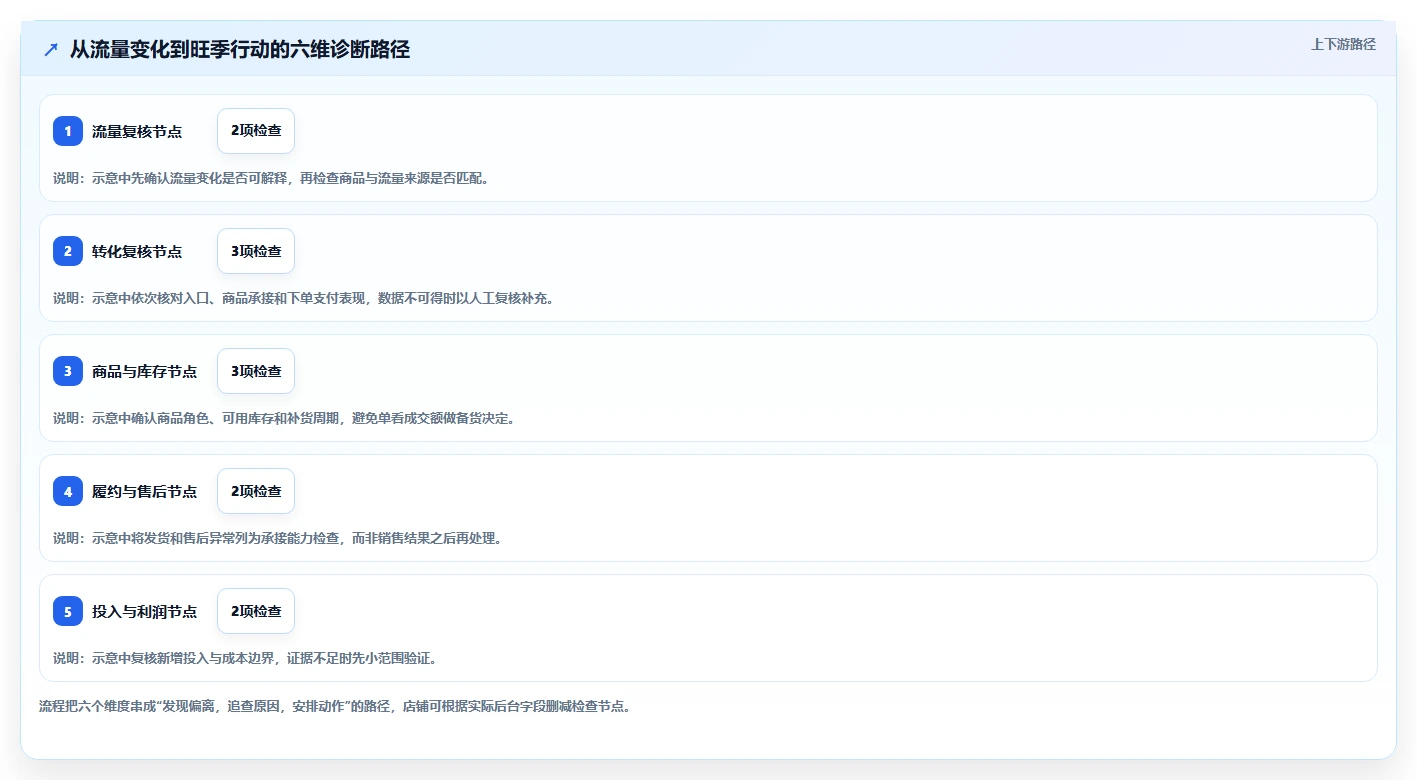Screen dimensions: 1417x780
Task: Select the 转化复核节点 title
Action: (137, 251)
